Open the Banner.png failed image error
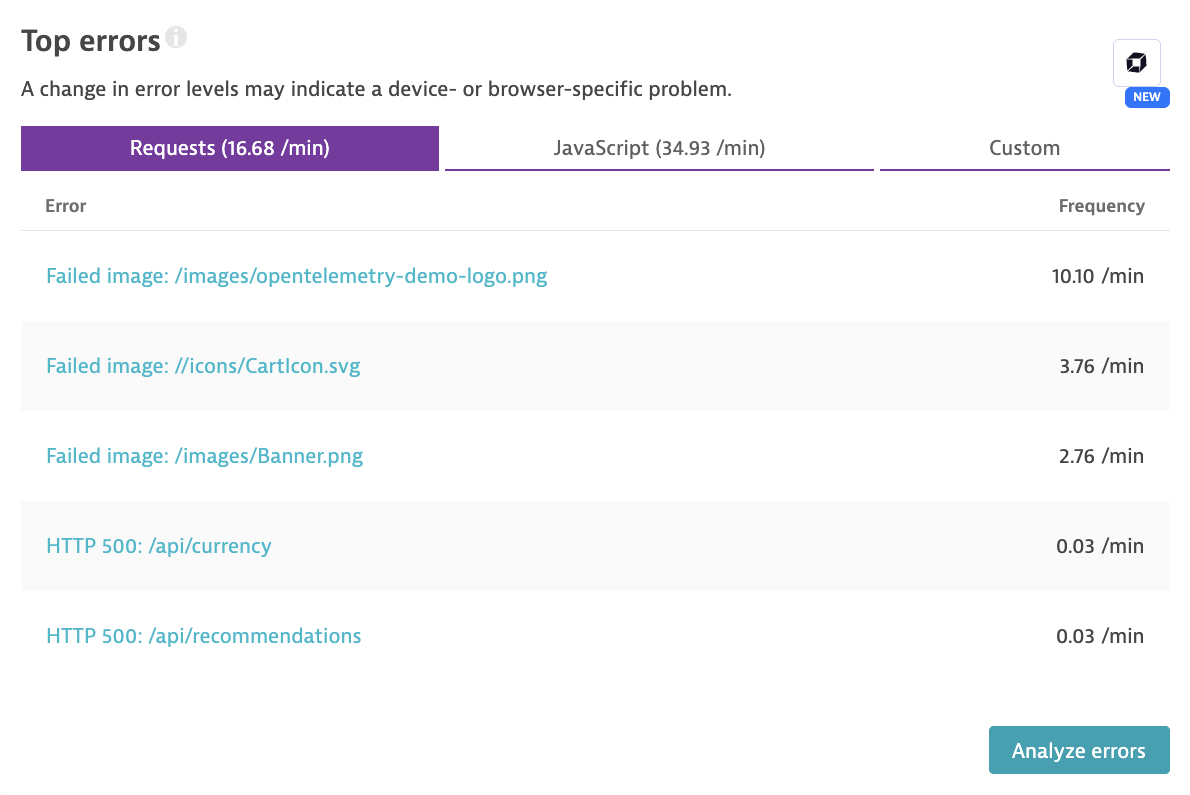 click(x=204, y=456)
